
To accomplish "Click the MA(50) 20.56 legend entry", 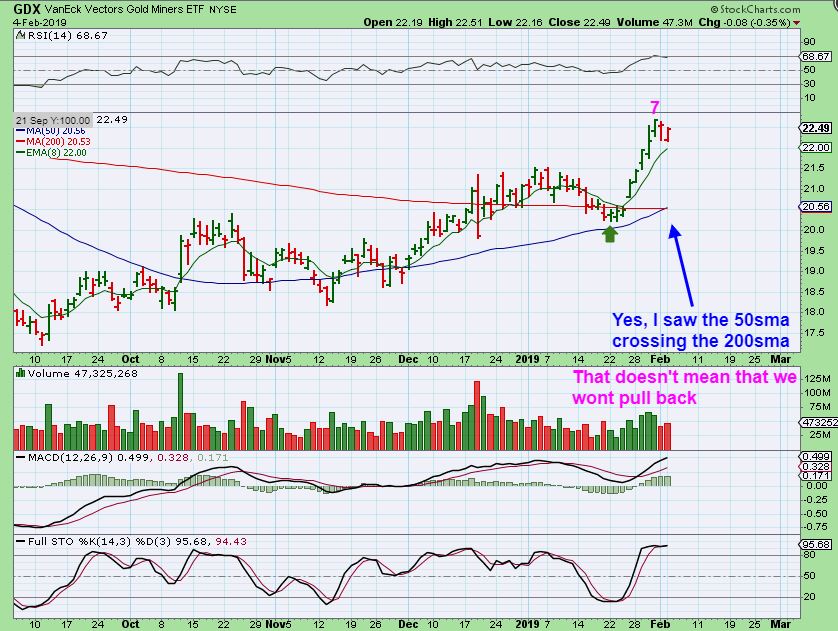I will [x=50, y=131].
